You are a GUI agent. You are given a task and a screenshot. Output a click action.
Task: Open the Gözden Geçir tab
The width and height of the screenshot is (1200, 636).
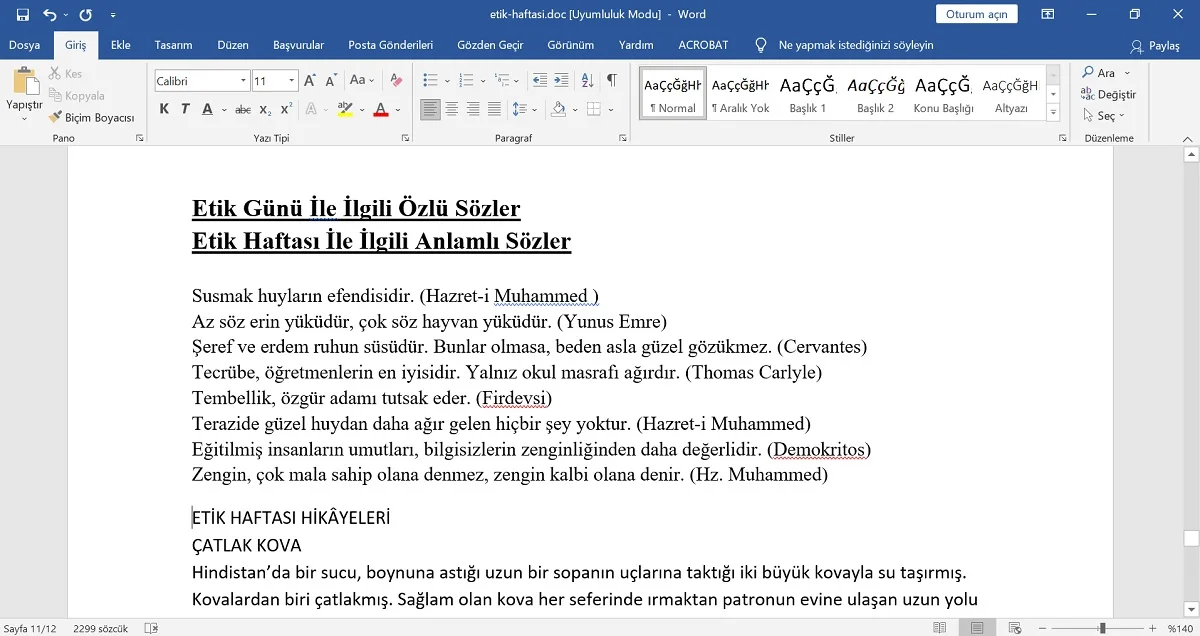click(x=490, y=45)
